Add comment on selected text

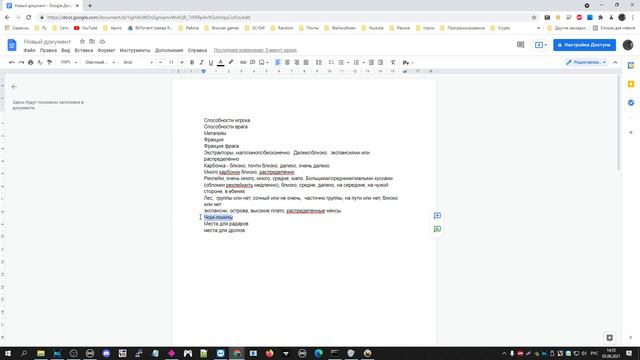click(437, 216)
